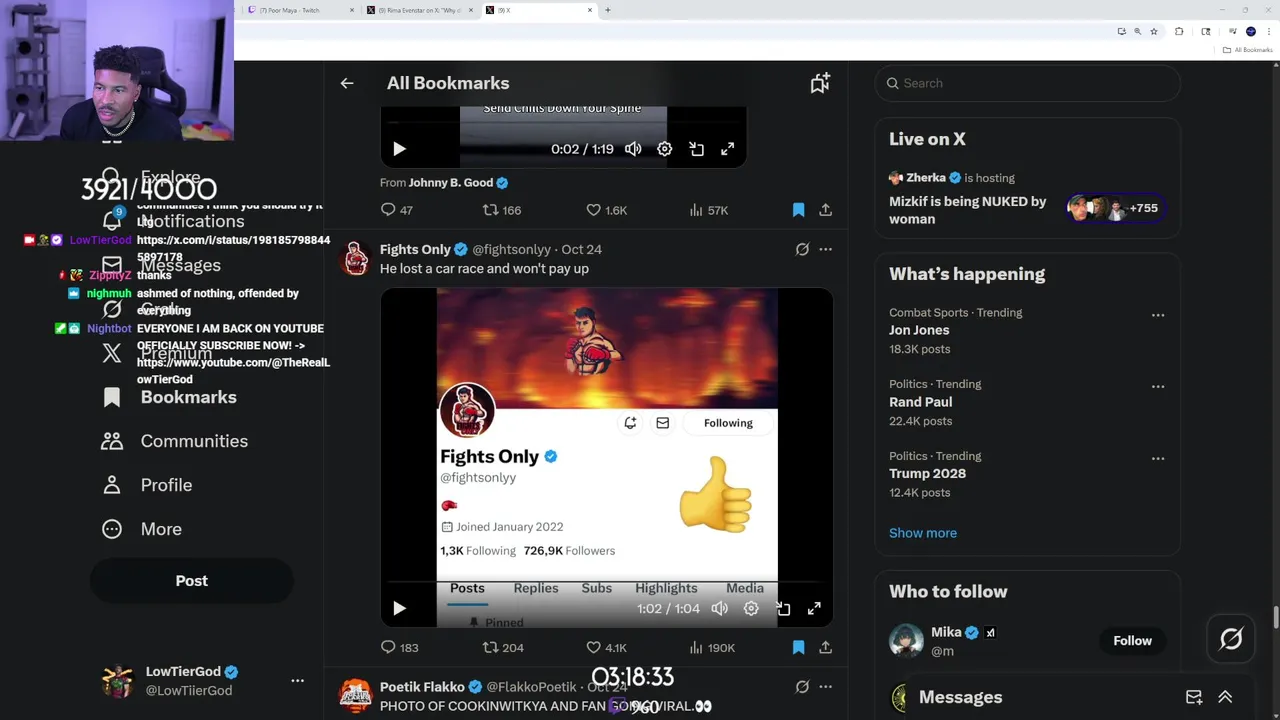Repost the post with 204 reposts
The width and height of the screenshot is (1280, 720).
click(503, 647)
